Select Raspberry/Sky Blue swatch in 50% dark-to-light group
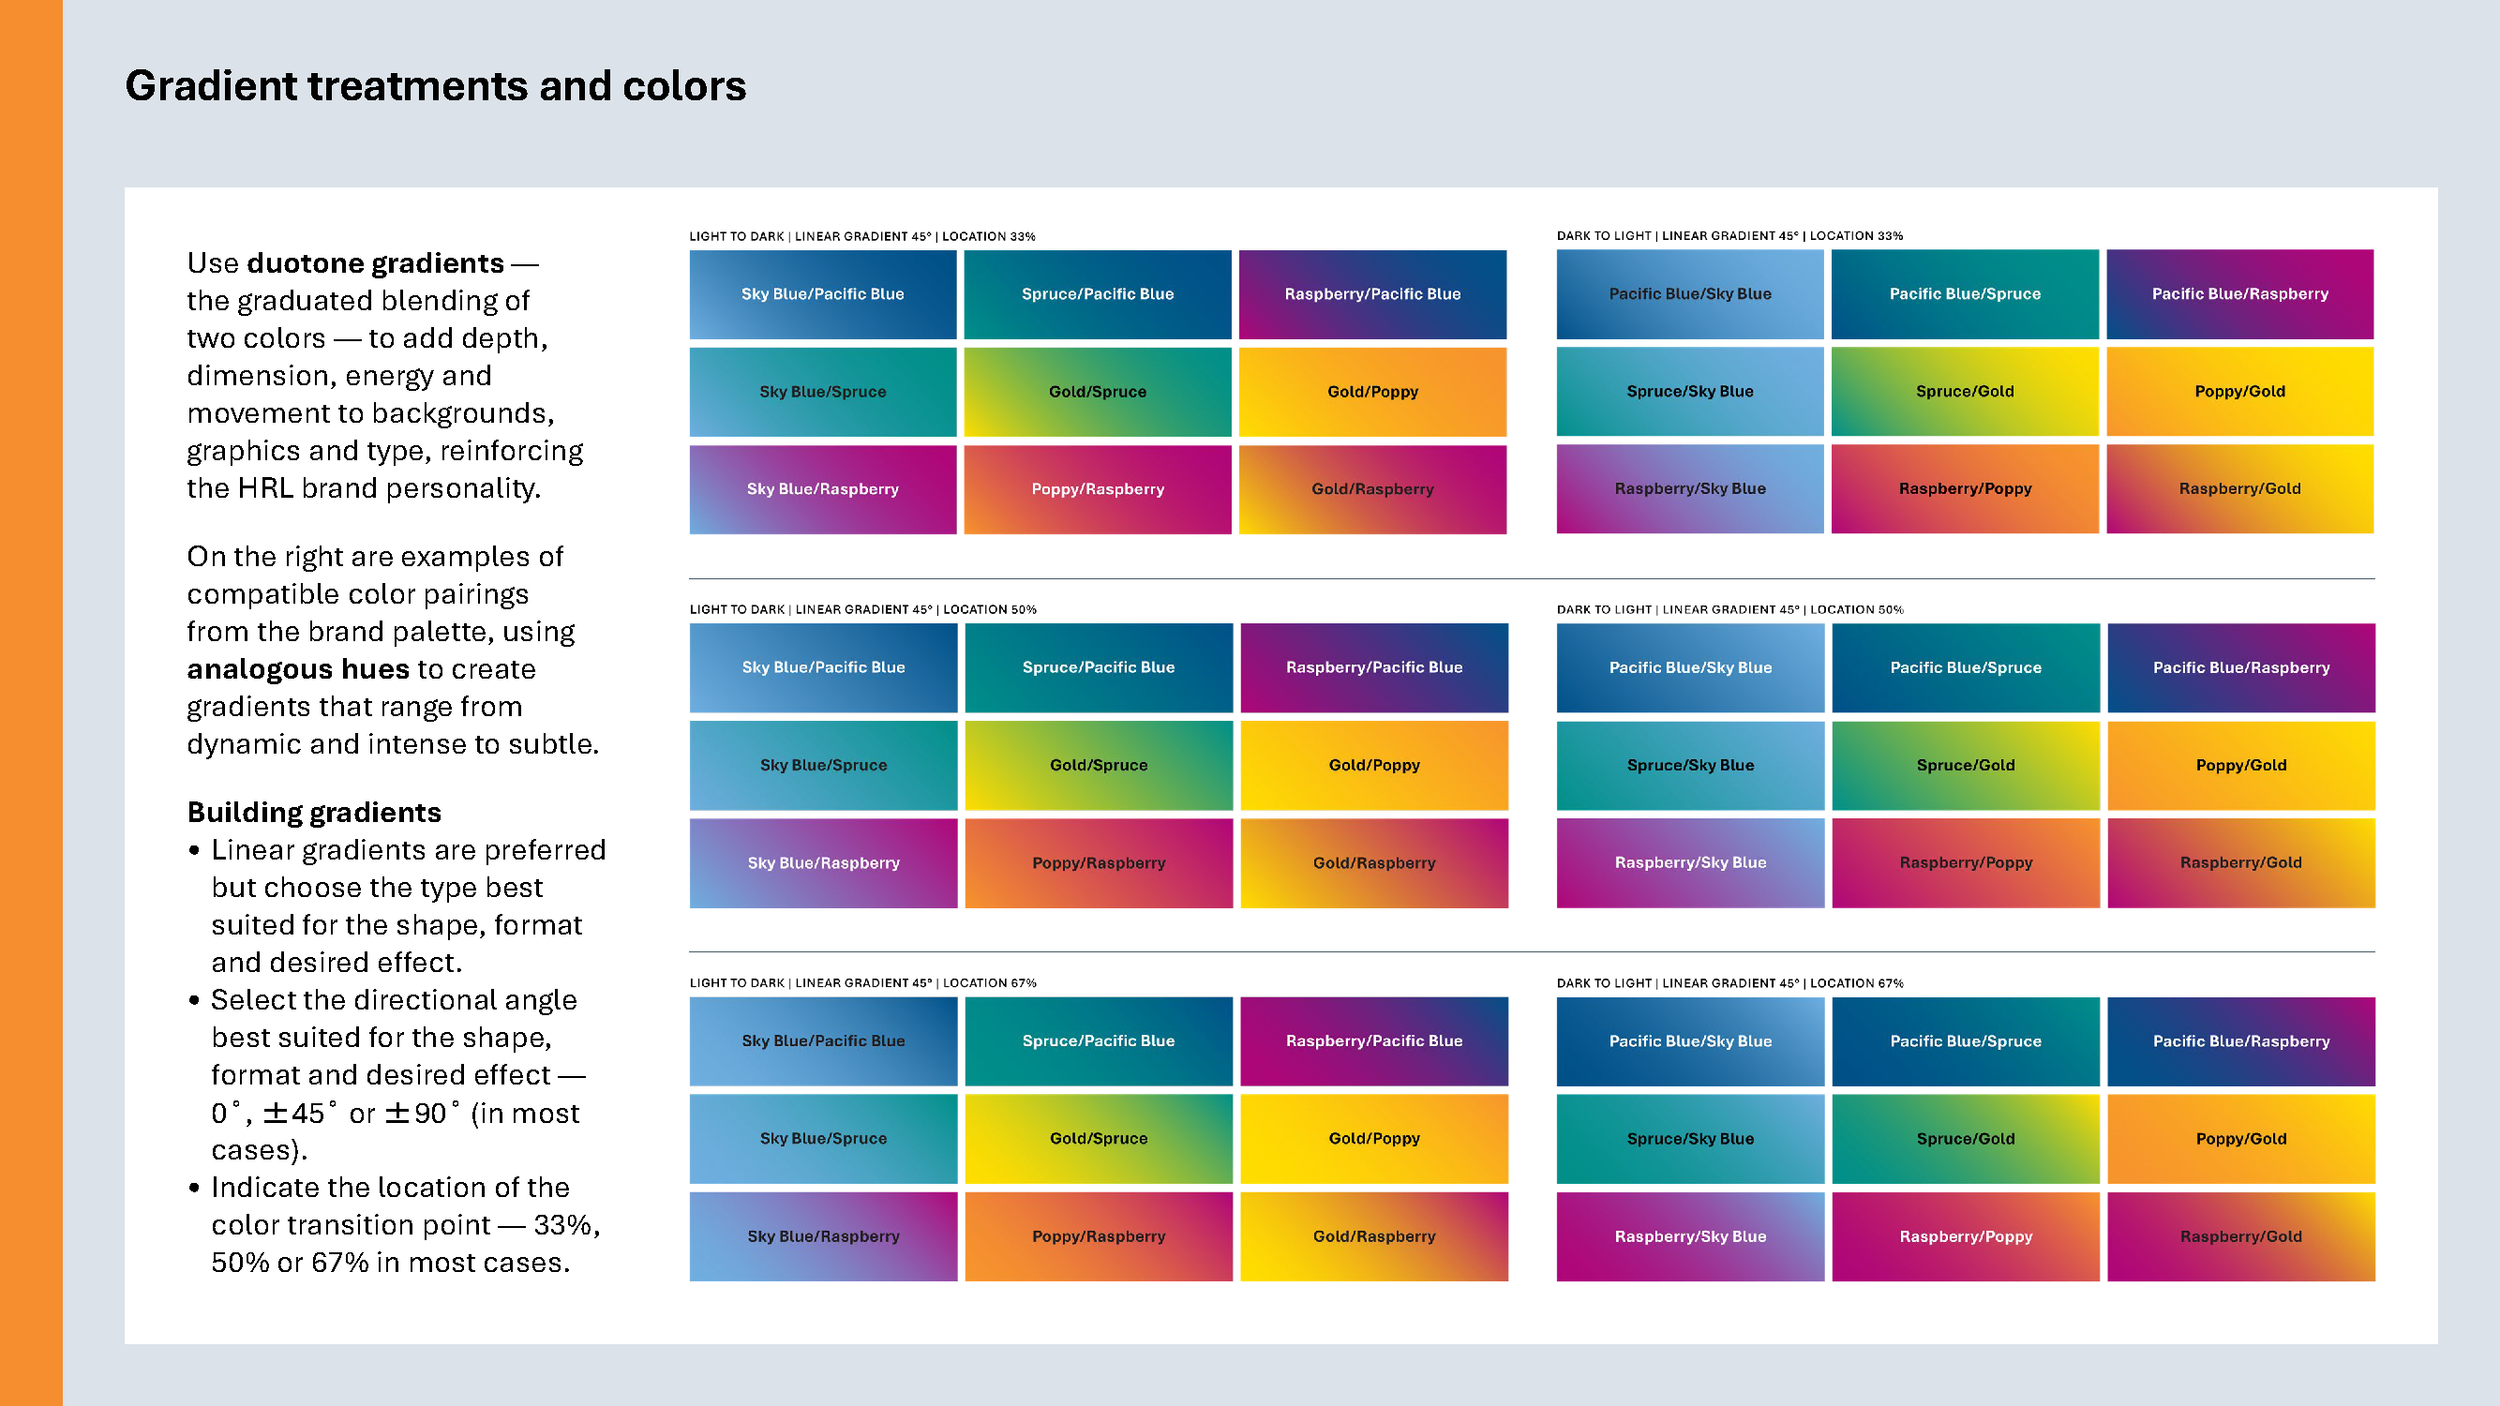Image resolution: width=2500 pixels, height=1406 pixels. (x=1690, y=862)
